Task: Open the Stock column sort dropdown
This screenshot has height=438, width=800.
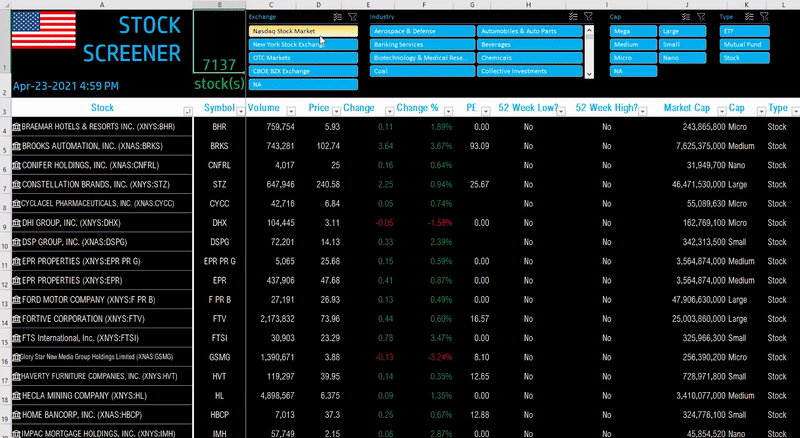Action: coord(188,111)
